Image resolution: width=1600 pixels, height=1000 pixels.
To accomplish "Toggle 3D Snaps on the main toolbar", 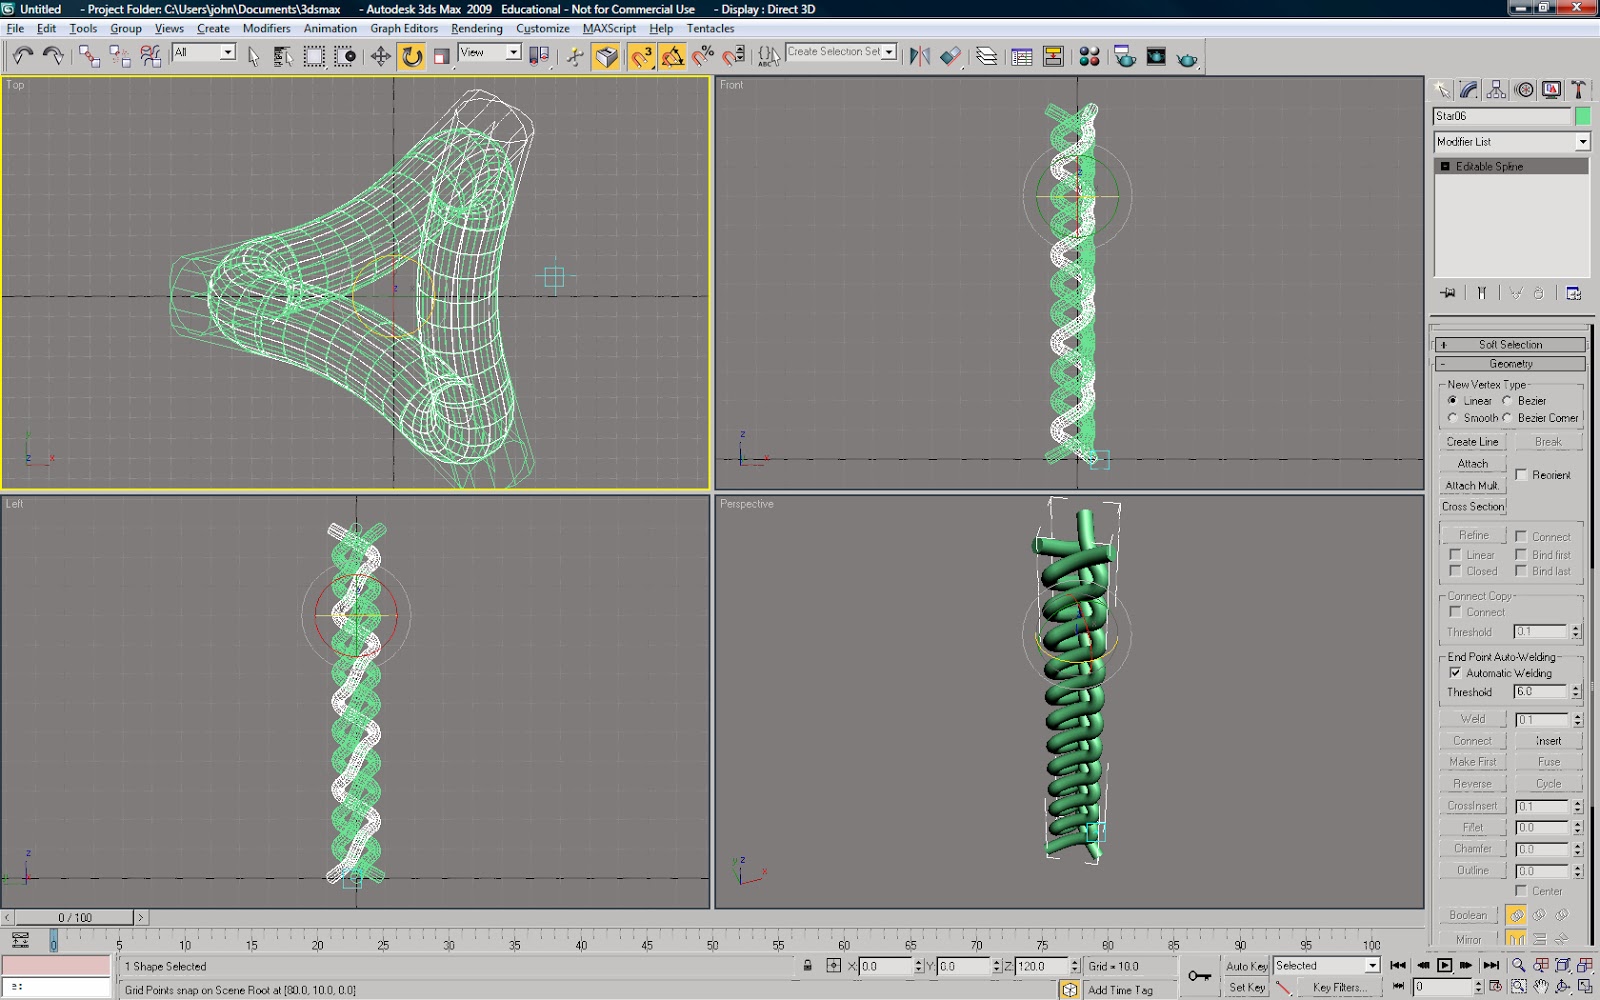I will [642, 57].
